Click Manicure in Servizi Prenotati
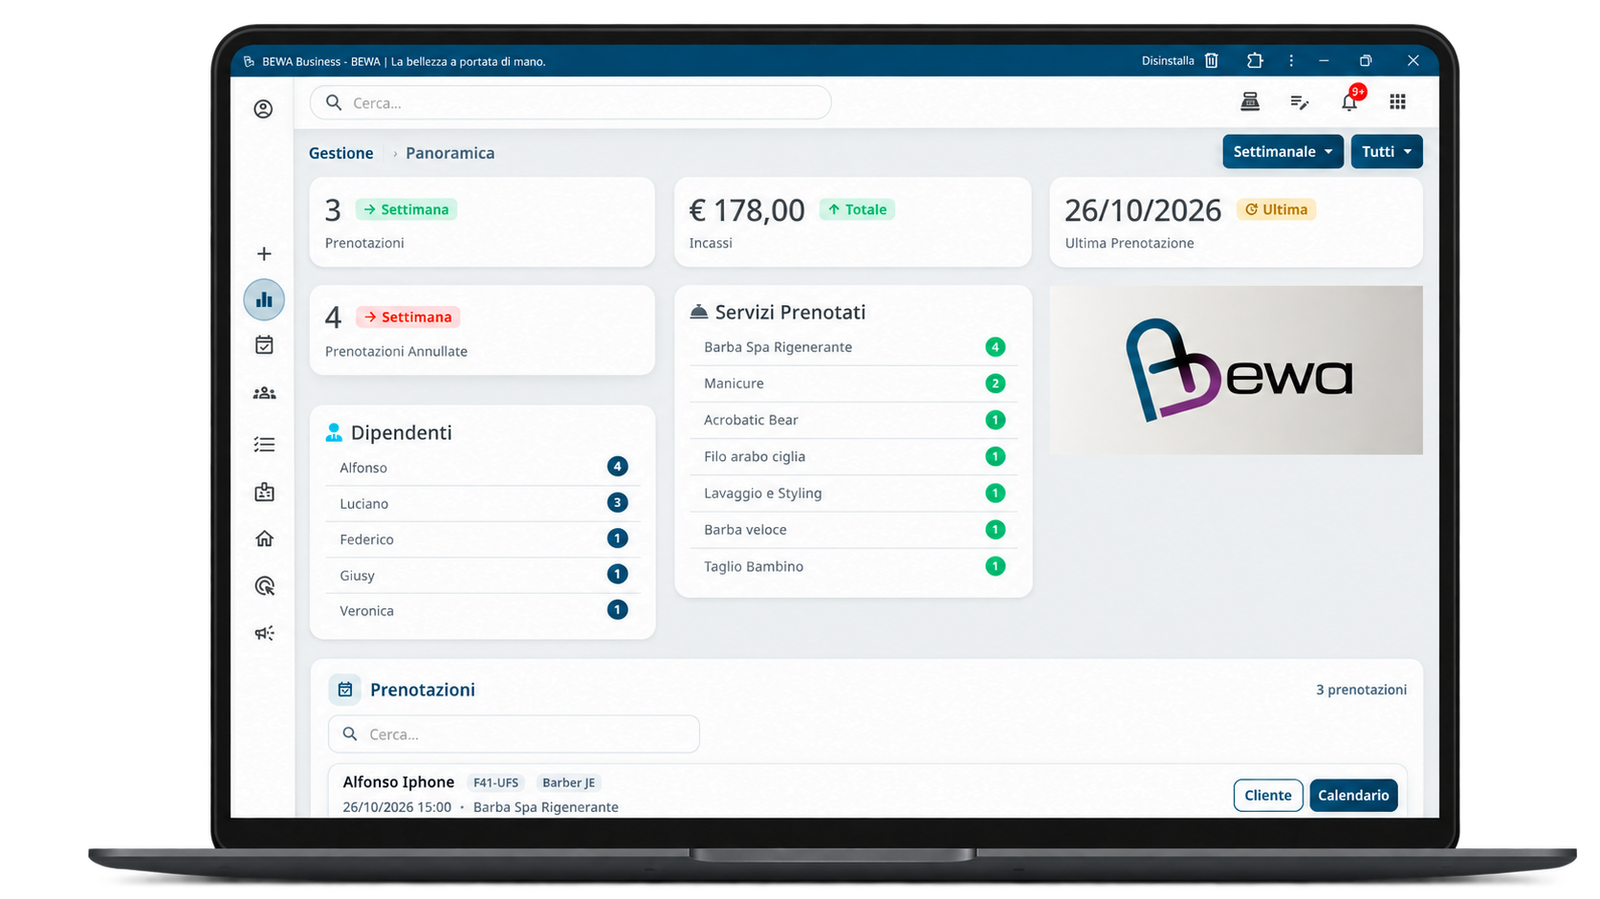This screenshot has width=1600, height=899. [854, 383]
